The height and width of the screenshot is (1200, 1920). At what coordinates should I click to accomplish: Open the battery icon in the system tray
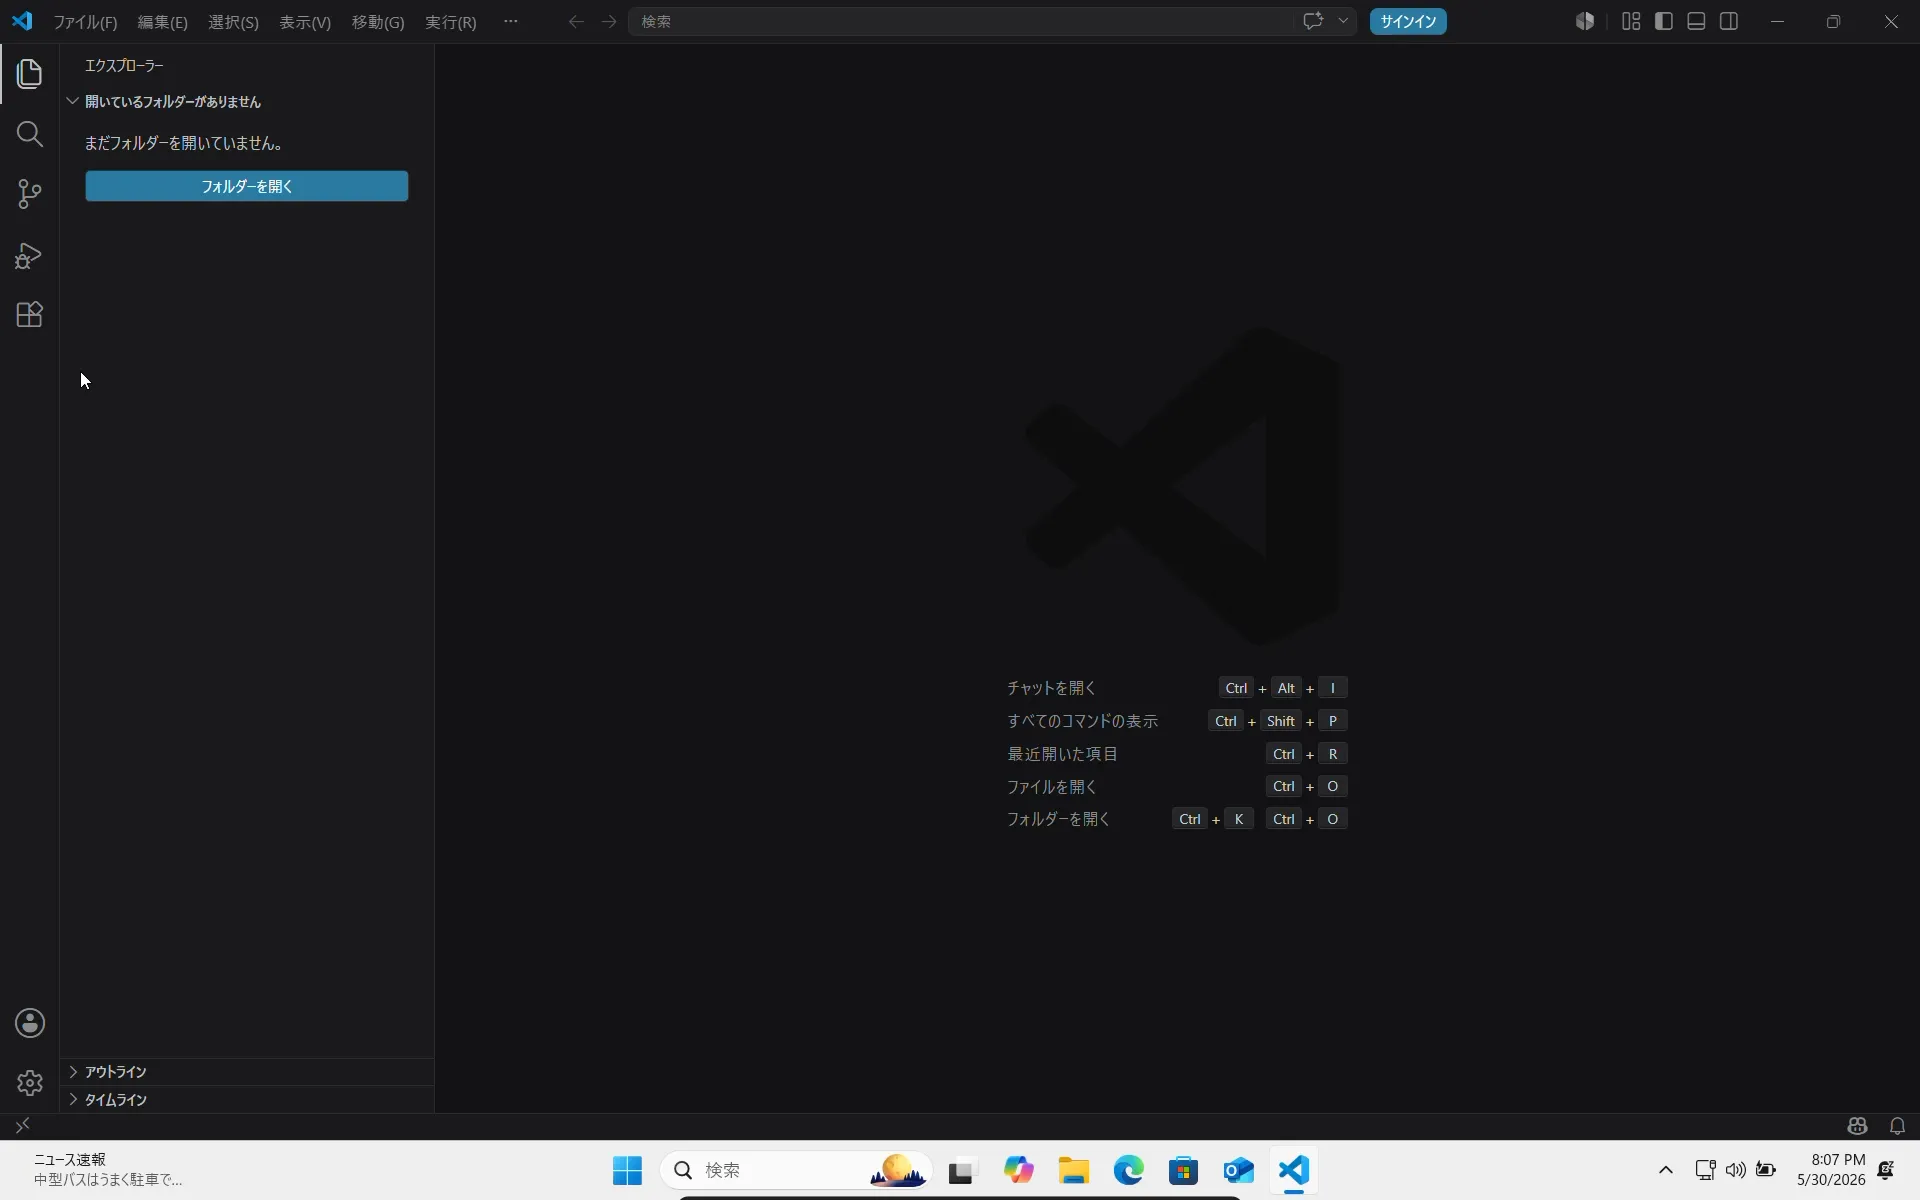pyautogui.click(x=1766, y=1170)
